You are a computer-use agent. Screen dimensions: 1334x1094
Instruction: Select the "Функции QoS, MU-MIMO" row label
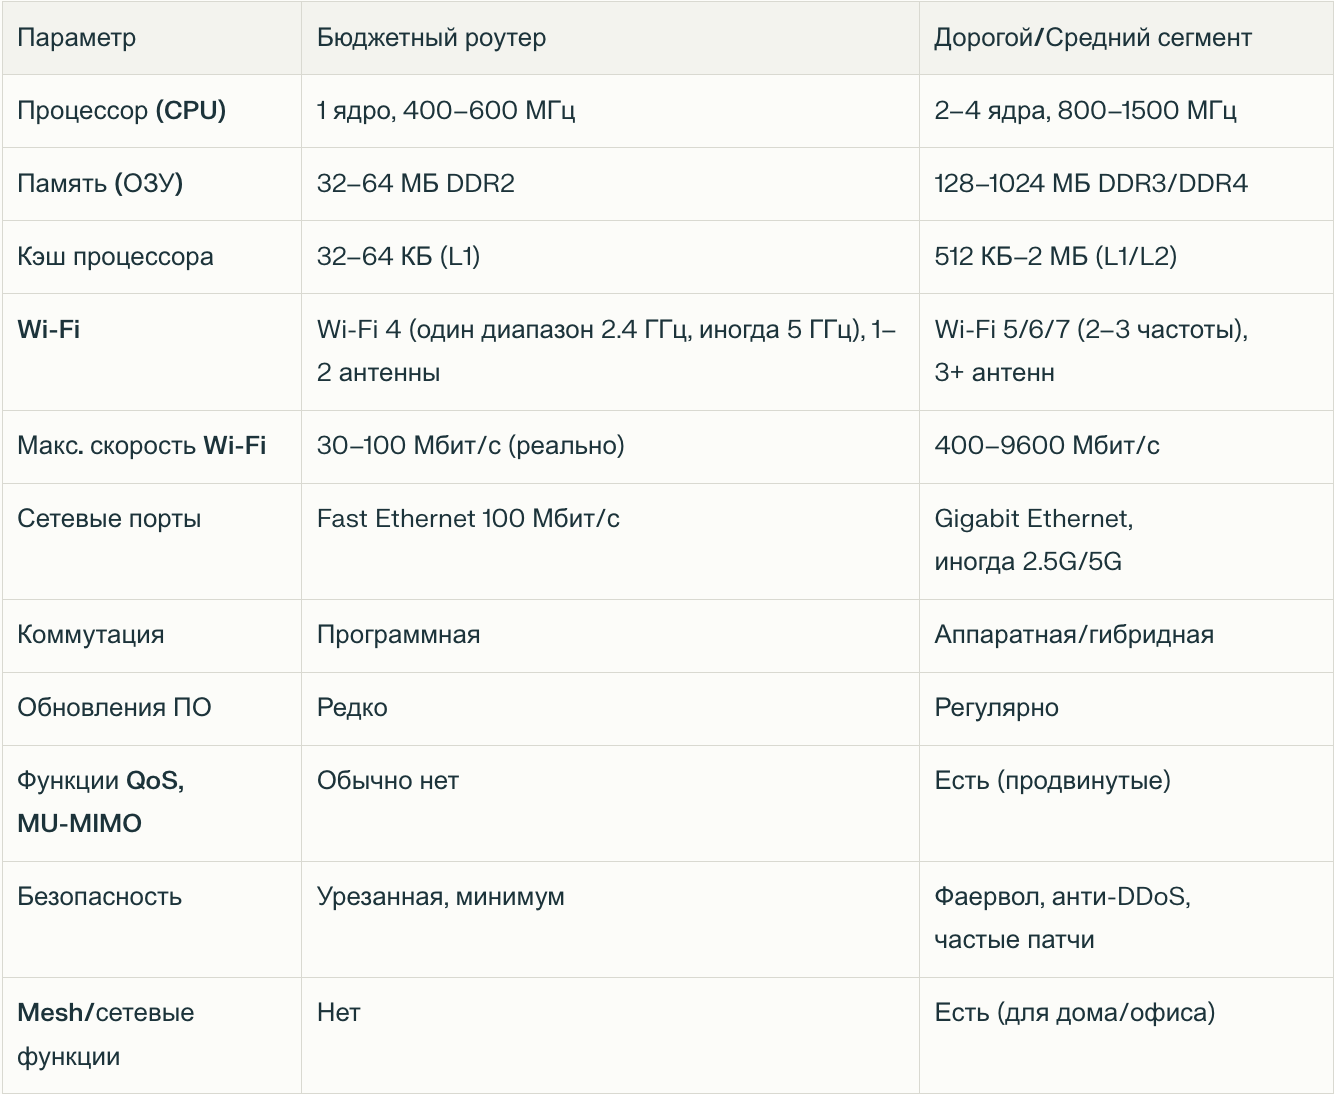tap(100, 802)
